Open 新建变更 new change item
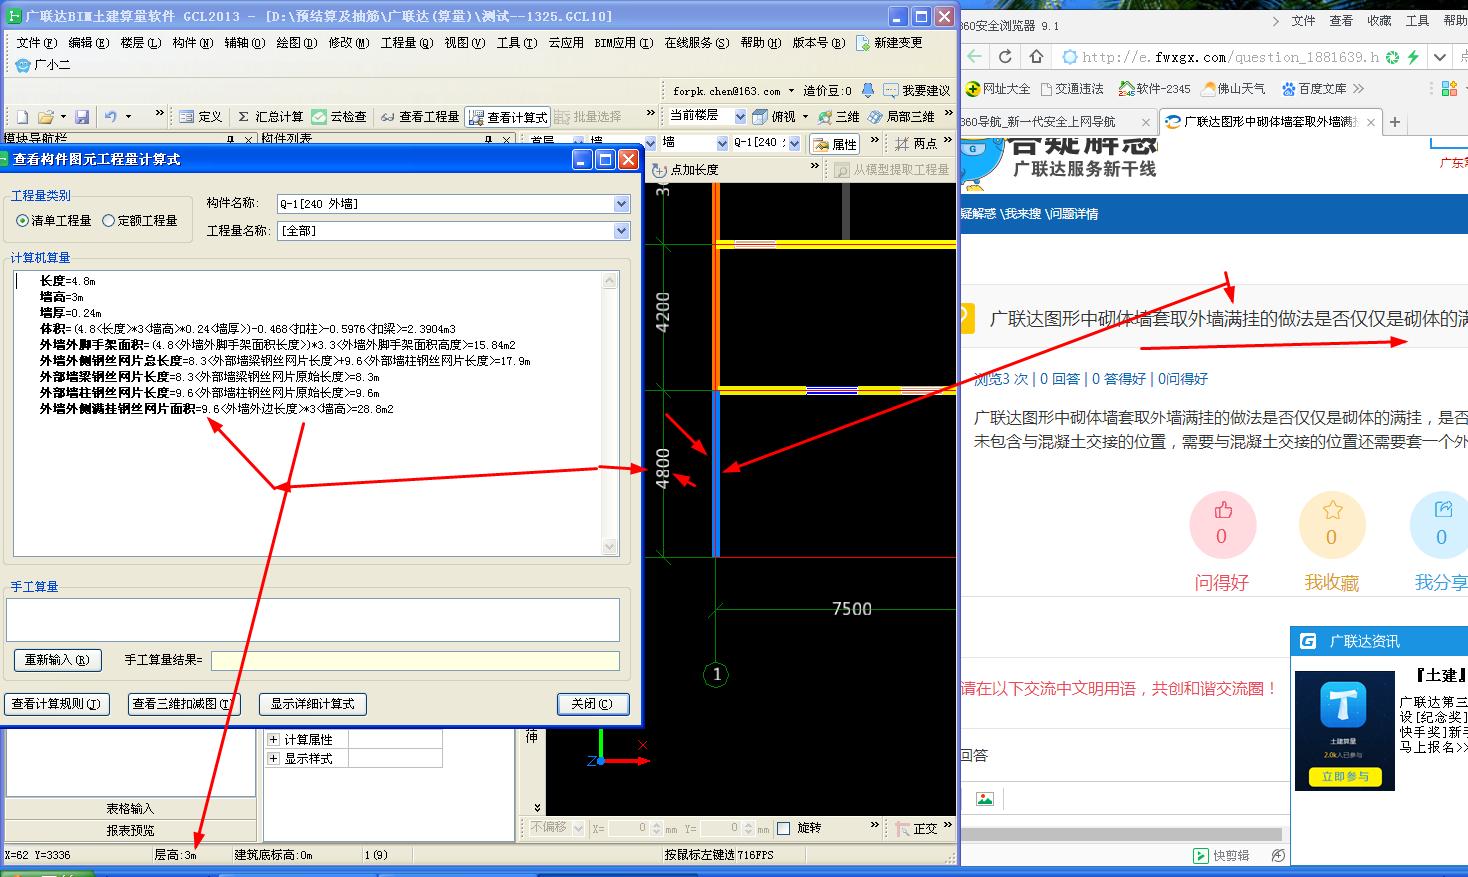The width and height of the screenshot is (1468, 877). (889, 43)
